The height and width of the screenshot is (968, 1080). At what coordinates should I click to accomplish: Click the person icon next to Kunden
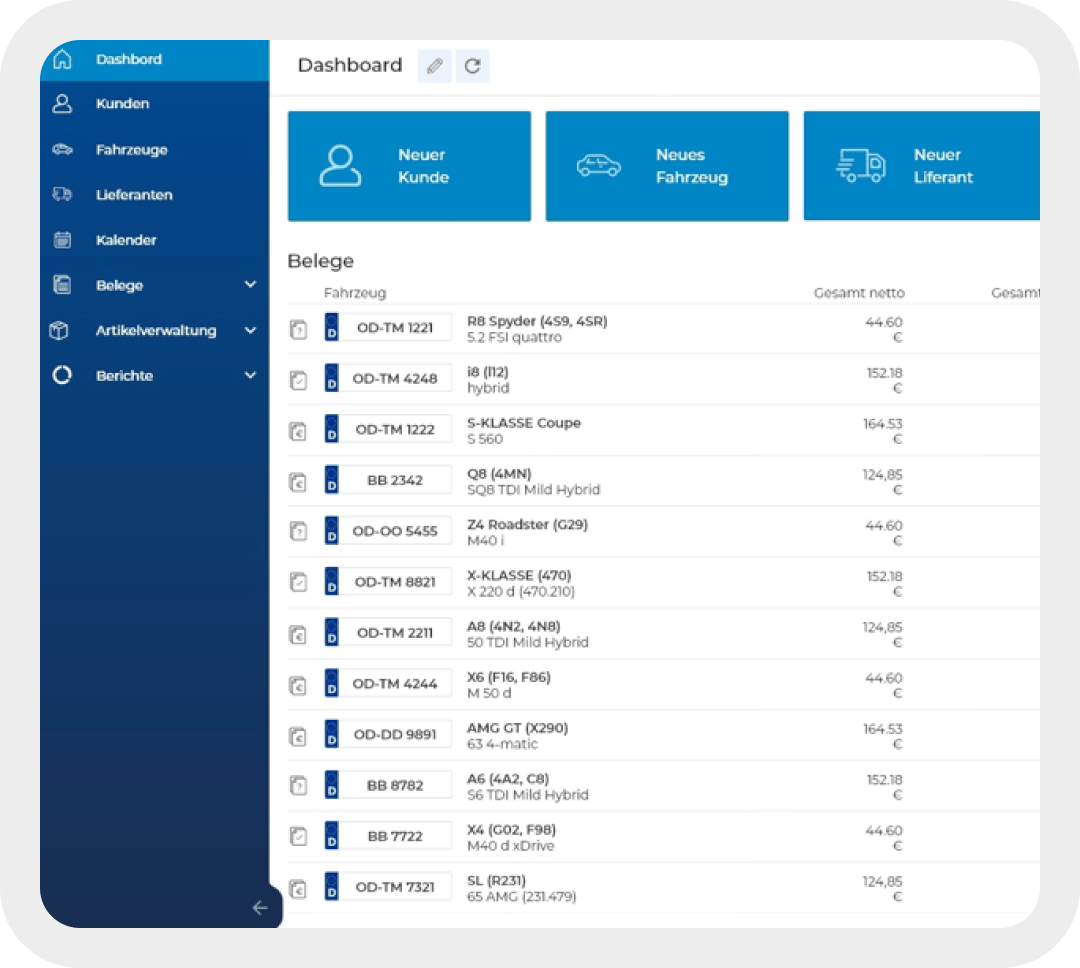click(62, 103)
